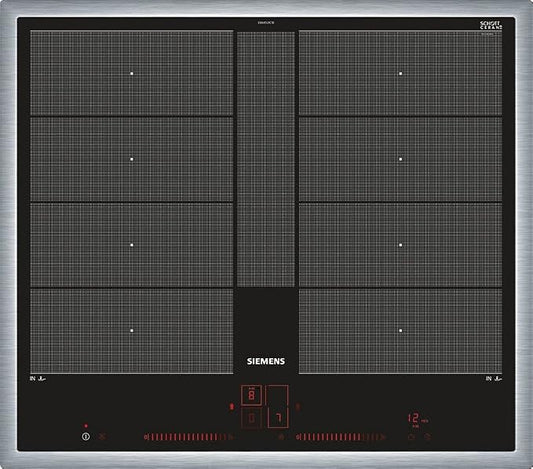Toggle the right flexZone link symbol
The height and width of the screenshot is (469, 533).
pyautogui.click(x=298, y=406)
